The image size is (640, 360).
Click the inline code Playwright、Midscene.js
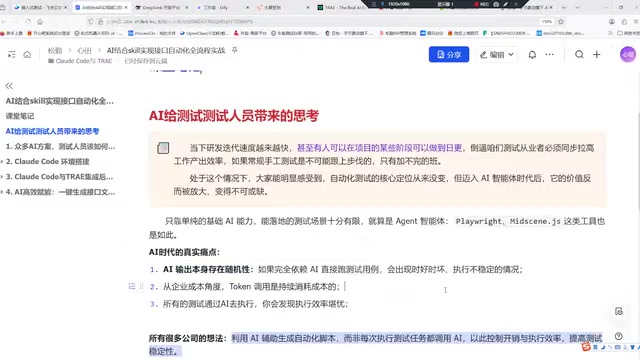pyautogui.click(x=508, y=221)
